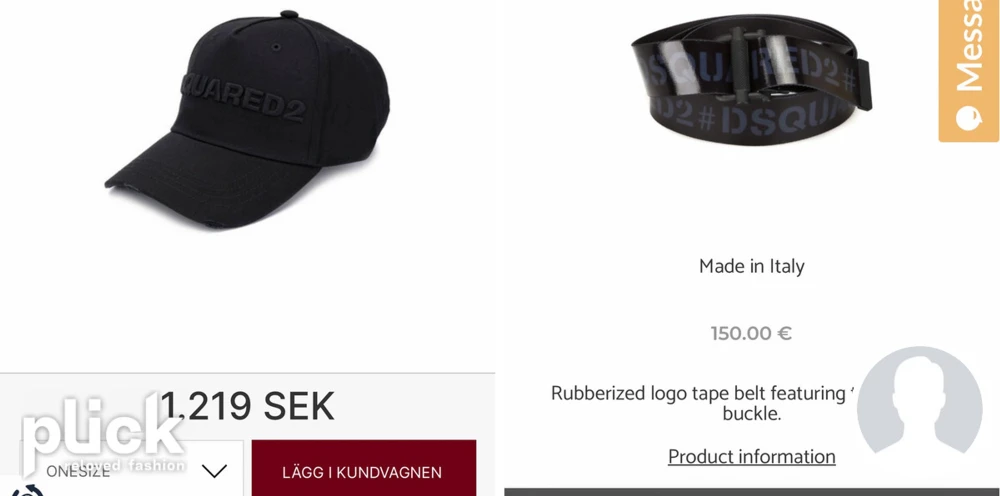Click the 150.00 € belt price
Viewport: 1000px width, 496px height.
pyautogui.click(x=751, y=333)
